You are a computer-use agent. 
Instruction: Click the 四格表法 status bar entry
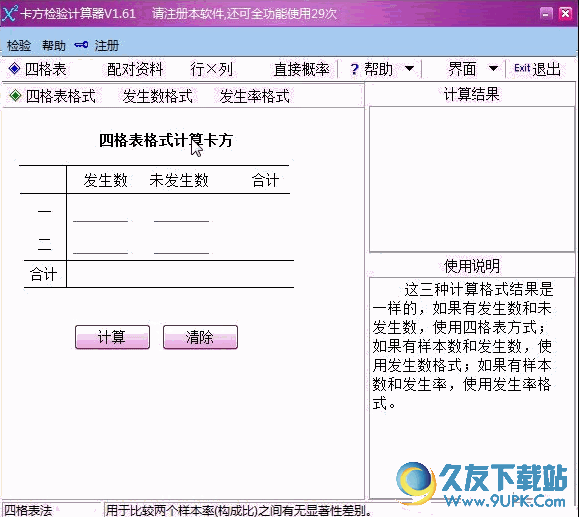[x=28, y=510]
